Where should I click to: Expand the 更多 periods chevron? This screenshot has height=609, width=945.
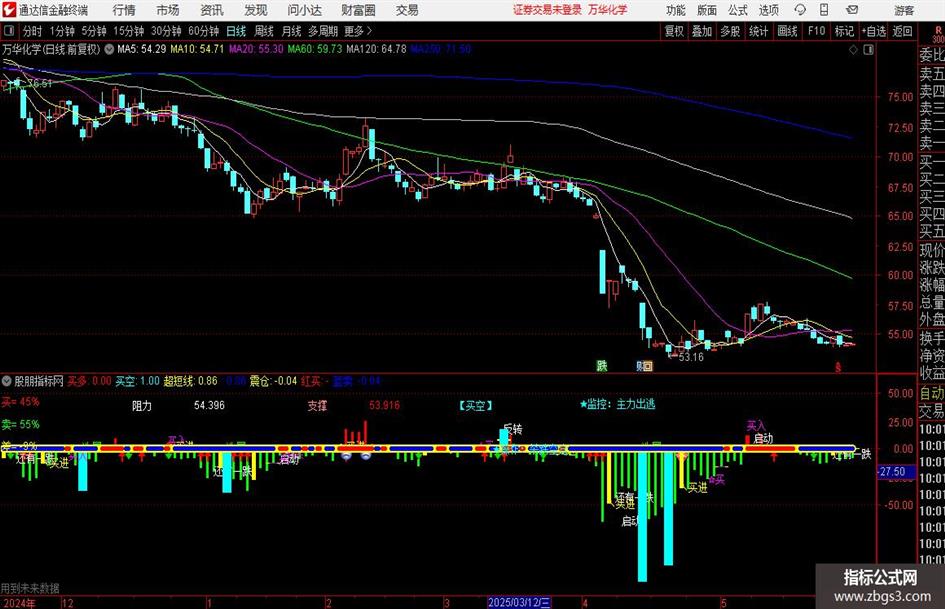(359, 31)
